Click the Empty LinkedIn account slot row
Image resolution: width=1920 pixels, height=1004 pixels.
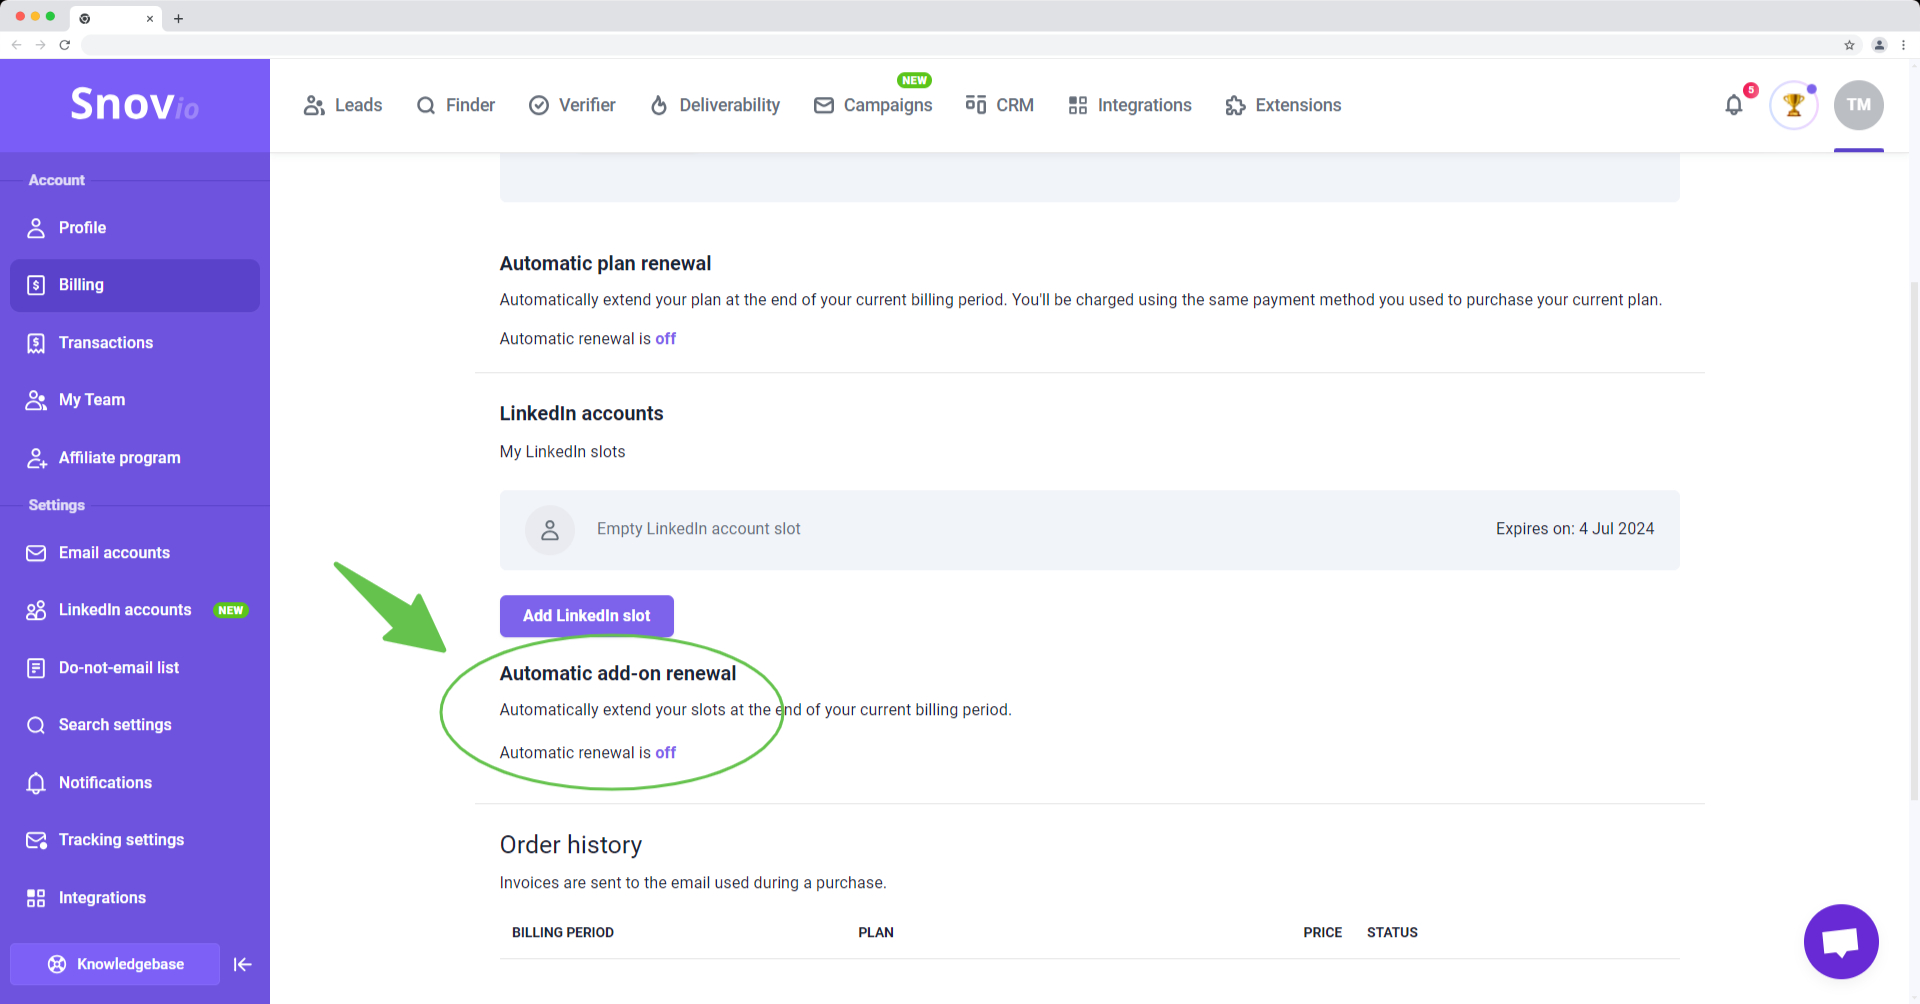pos(1090,530)
